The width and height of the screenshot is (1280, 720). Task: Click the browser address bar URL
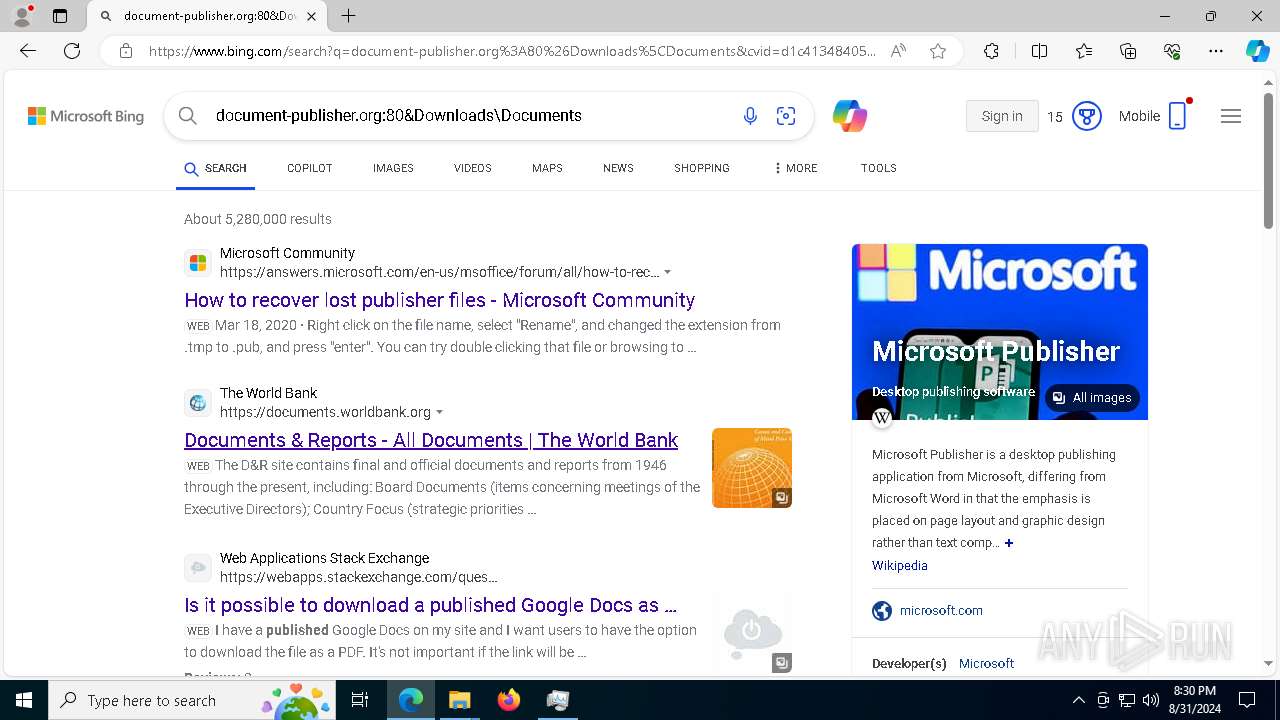[512, 51]
